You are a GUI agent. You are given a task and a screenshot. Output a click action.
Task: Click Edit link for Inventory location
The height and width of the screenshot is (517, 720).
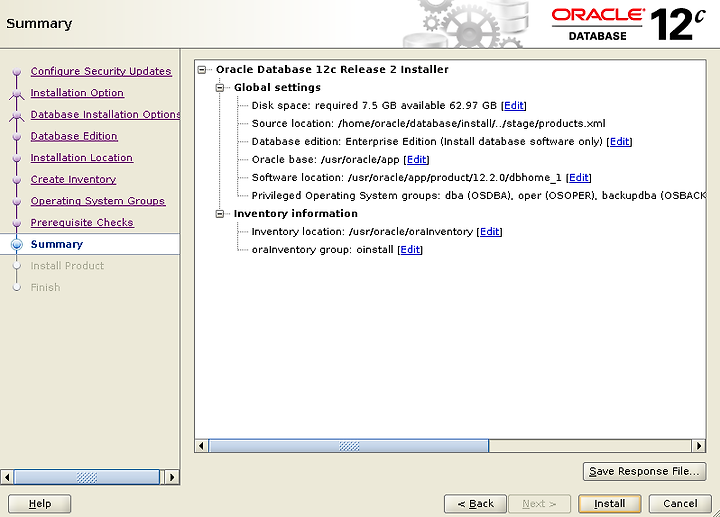(489, 231)
